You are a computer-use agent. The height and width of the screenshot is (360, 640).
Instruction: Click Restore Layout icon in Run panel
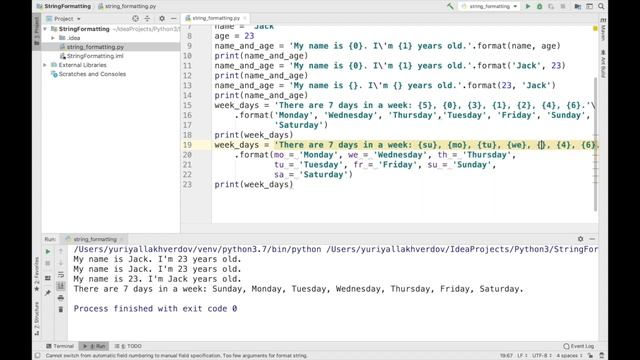click(x=48, y=278)
